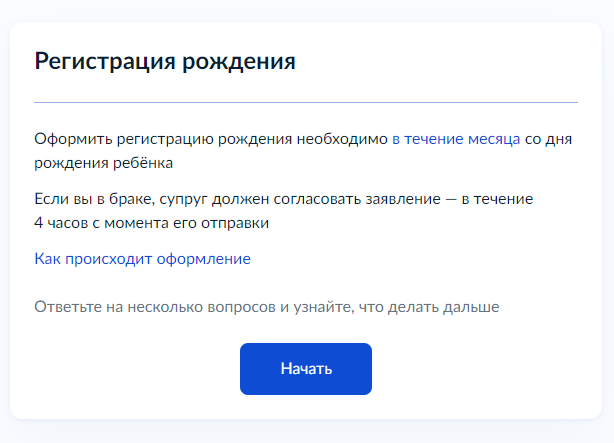Open the 'Как происходит оформление' link
614x443 pixels.
pyautogui.click(x=143, y=259)
